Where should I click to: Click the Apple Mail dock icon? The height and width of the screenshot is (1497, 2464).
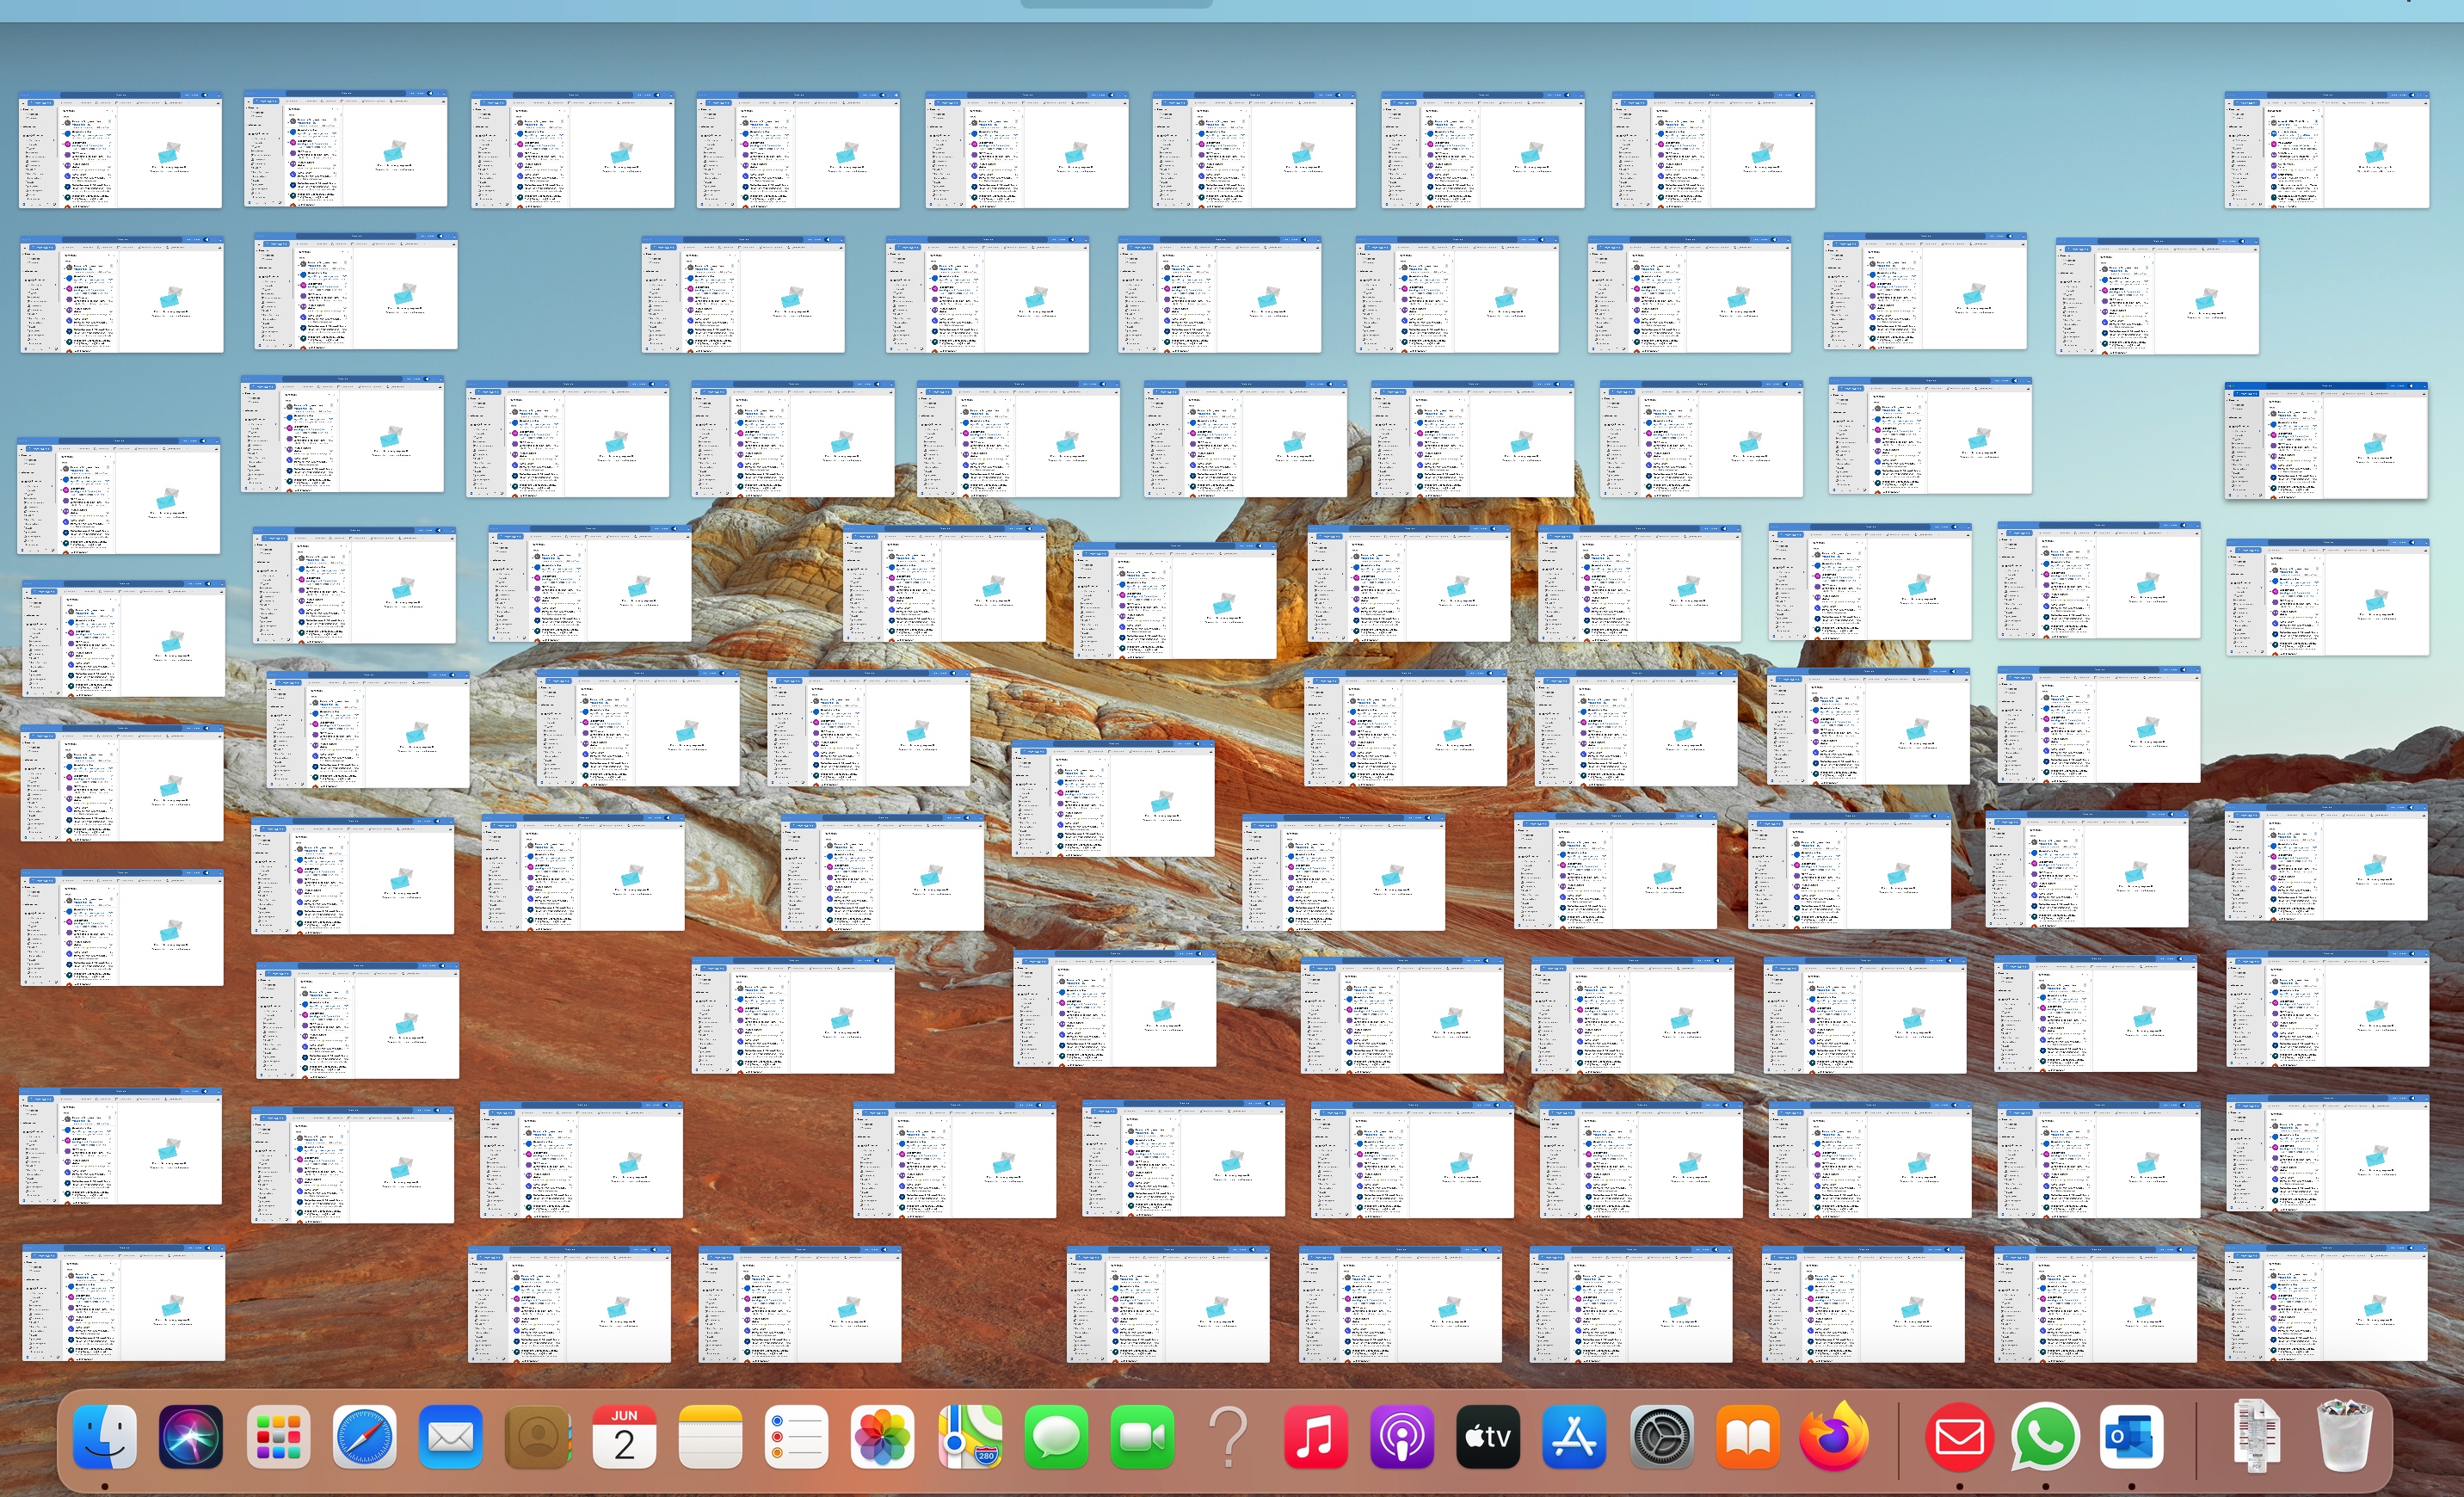click(x=451, y=1437)
